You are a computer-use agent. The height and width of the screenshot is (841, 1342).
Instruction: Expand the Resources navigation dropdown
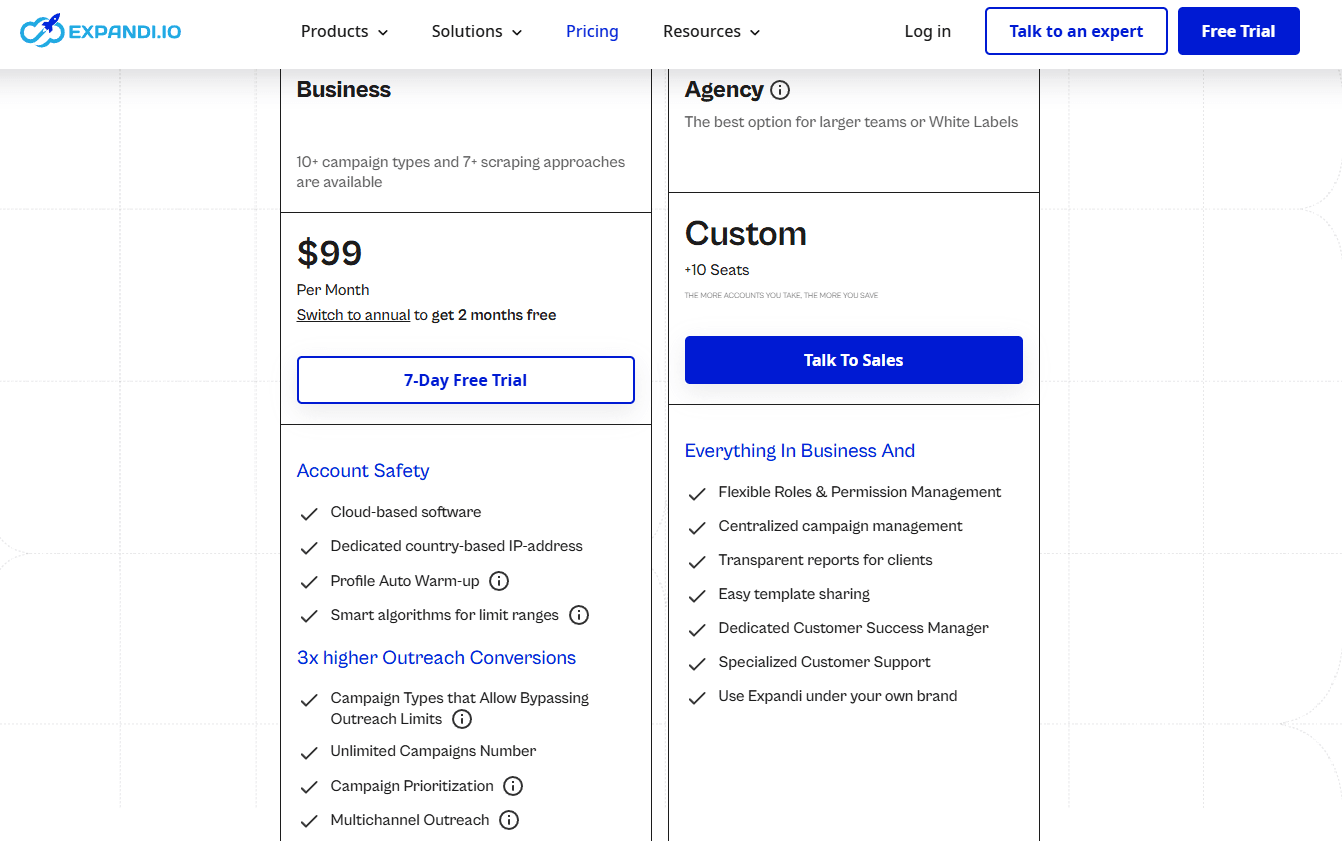pos(711,32)
